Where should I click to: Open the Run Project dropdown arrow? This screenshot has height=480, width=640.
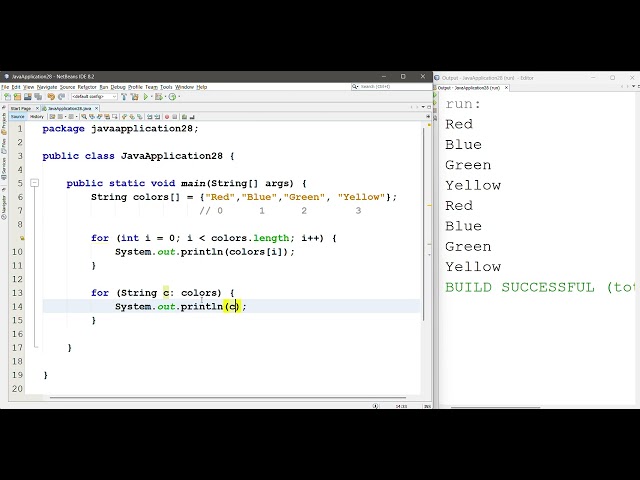(x=151, y=97)
